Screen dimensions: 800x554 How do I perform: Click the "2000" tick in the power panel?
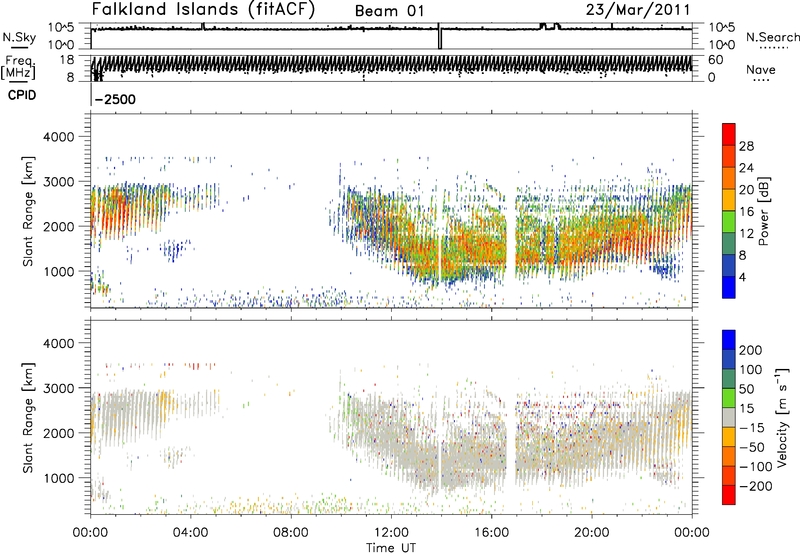[x=58, y=226]
